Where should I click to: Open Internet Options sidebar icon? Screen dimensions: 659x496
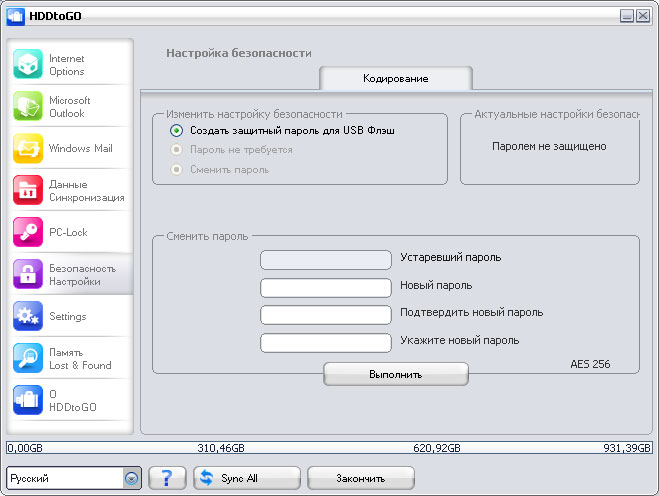click(x=28, y=65)
